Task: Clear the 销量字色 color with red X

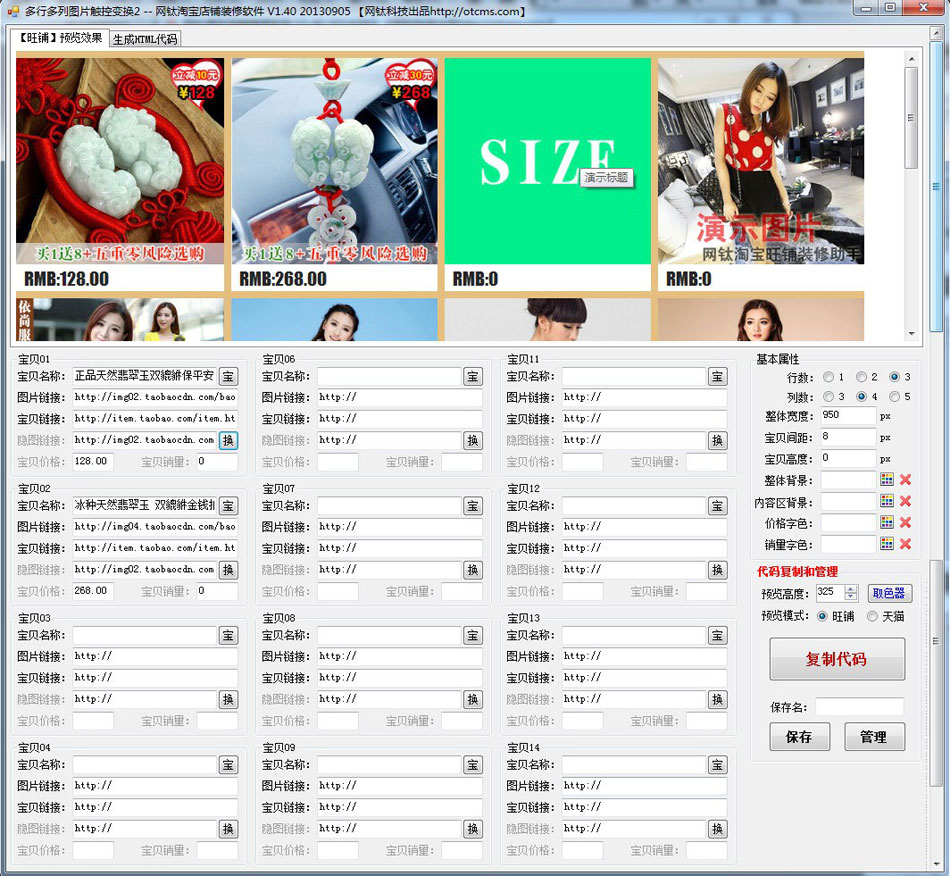Action: coord(905,544)
